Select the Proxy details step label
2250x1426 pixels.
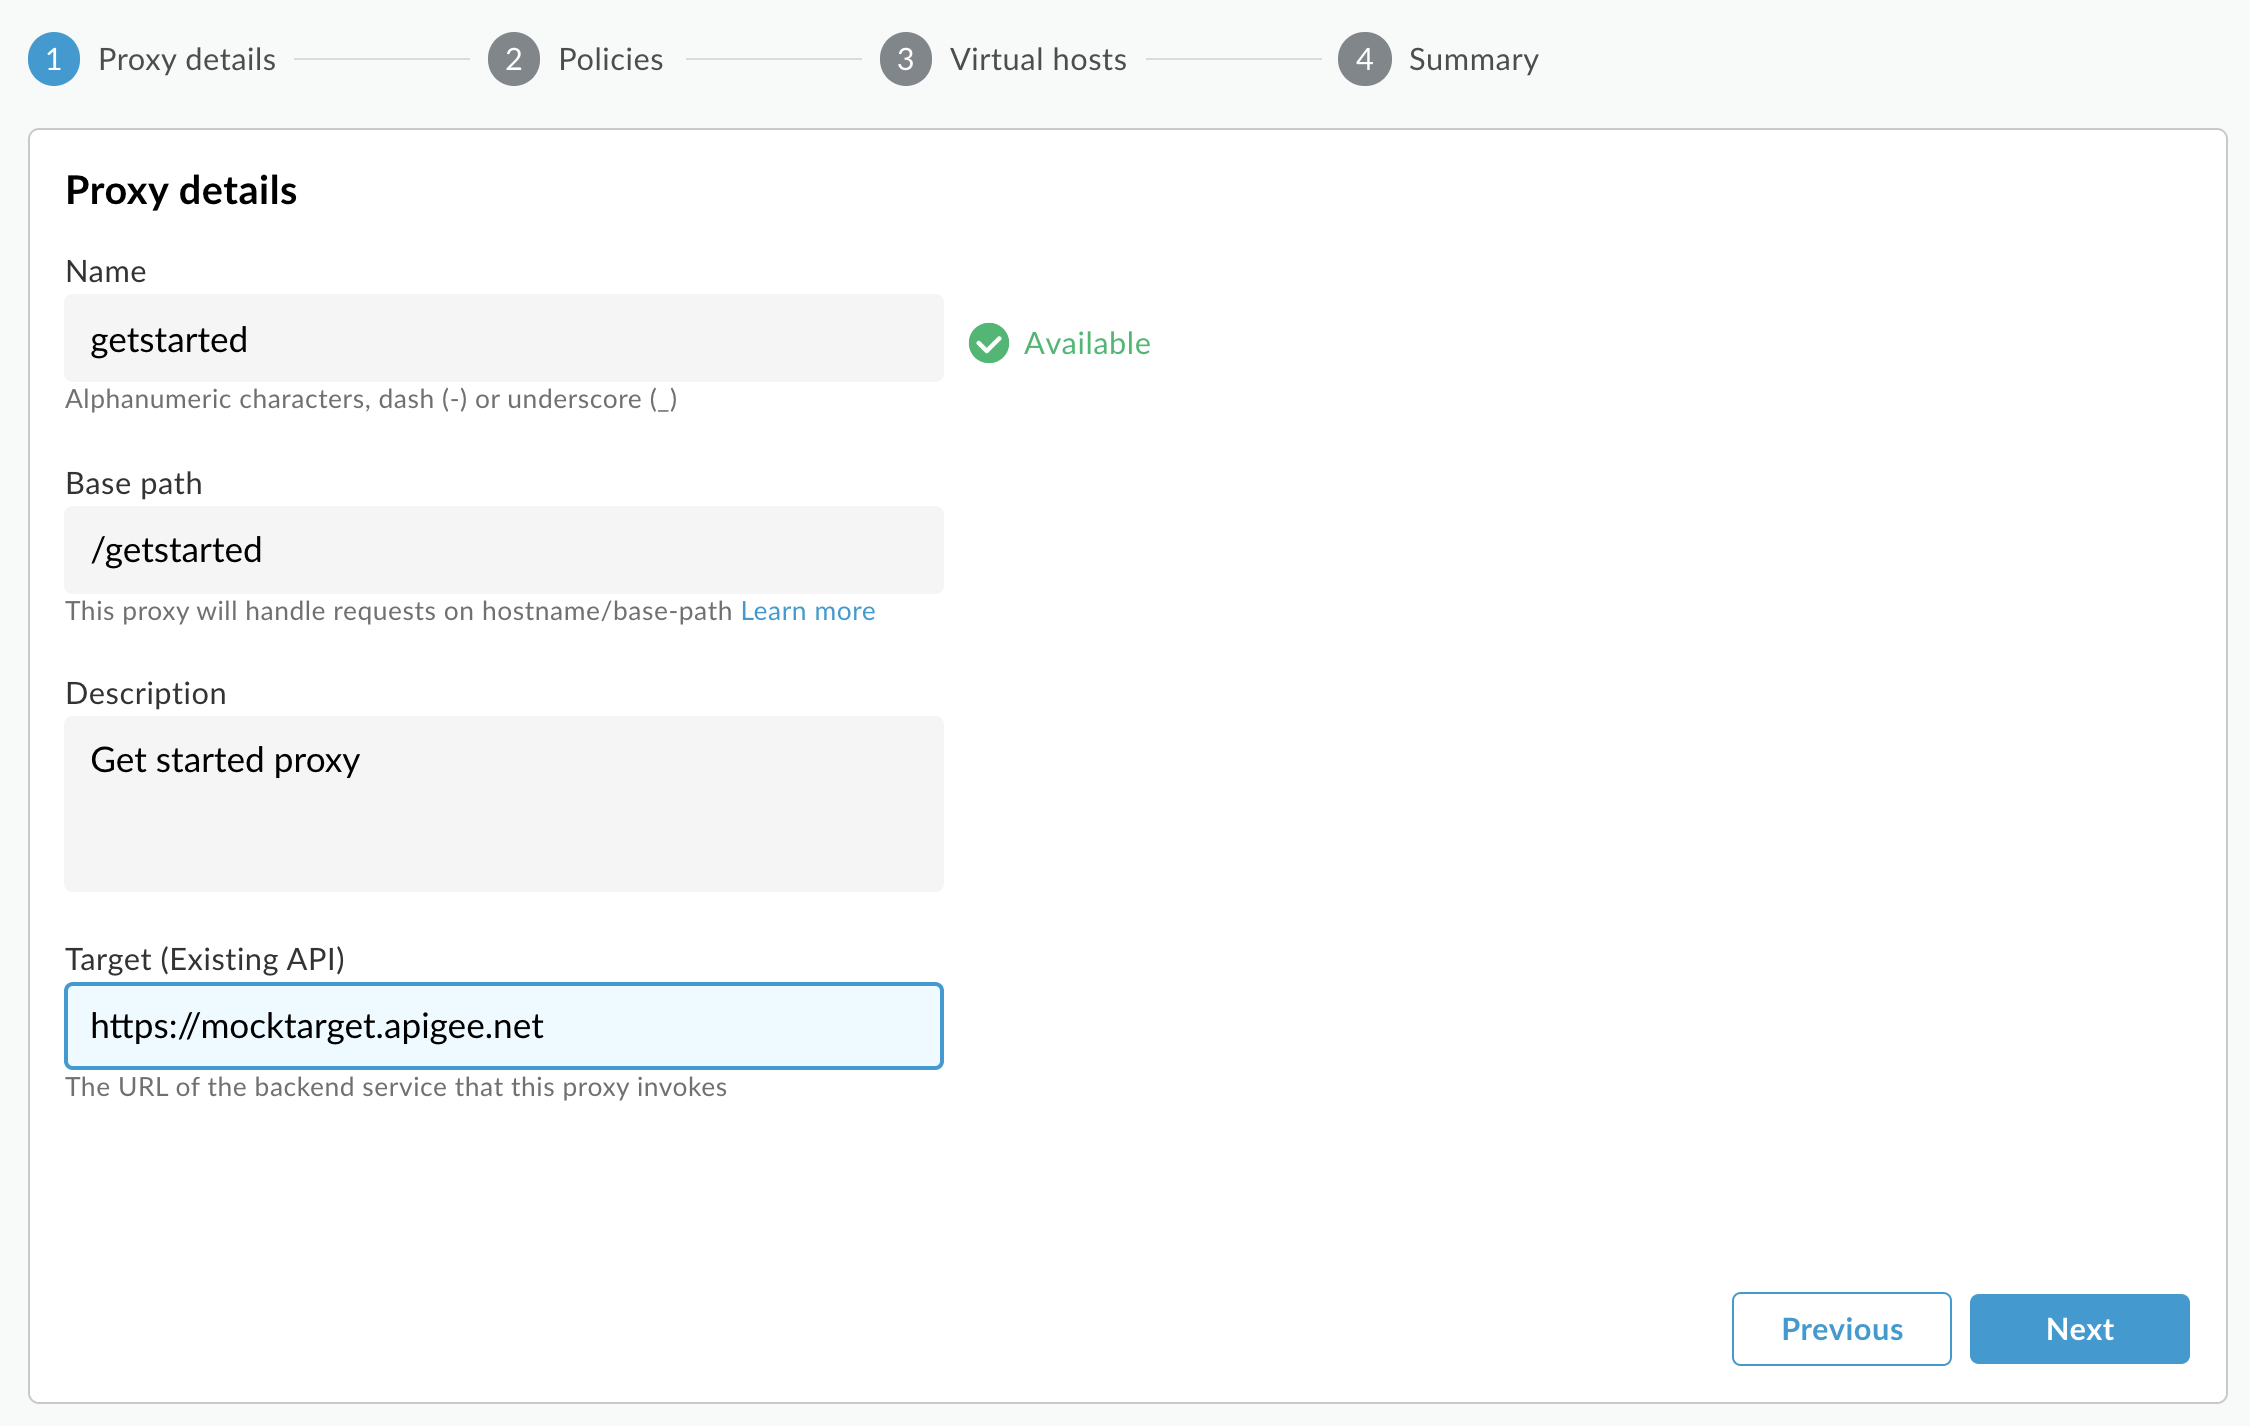click(x=187, y=60)
